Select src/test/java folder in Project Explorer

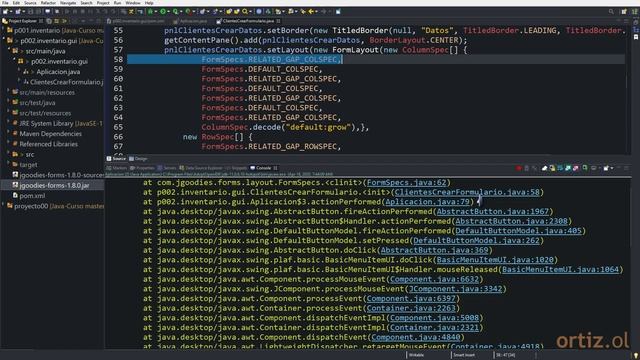coord(37,103)
